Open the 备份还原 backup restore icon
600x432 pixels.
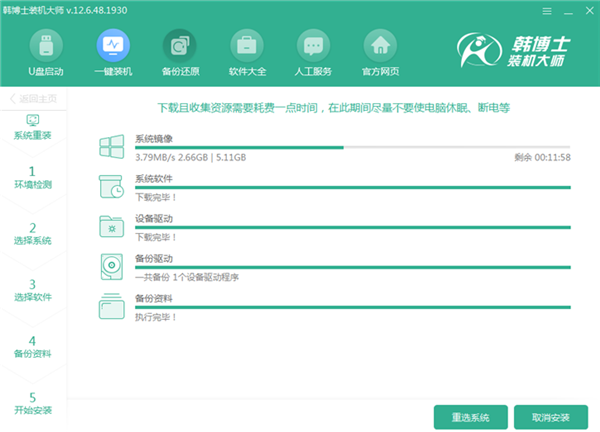coord(180,46)
